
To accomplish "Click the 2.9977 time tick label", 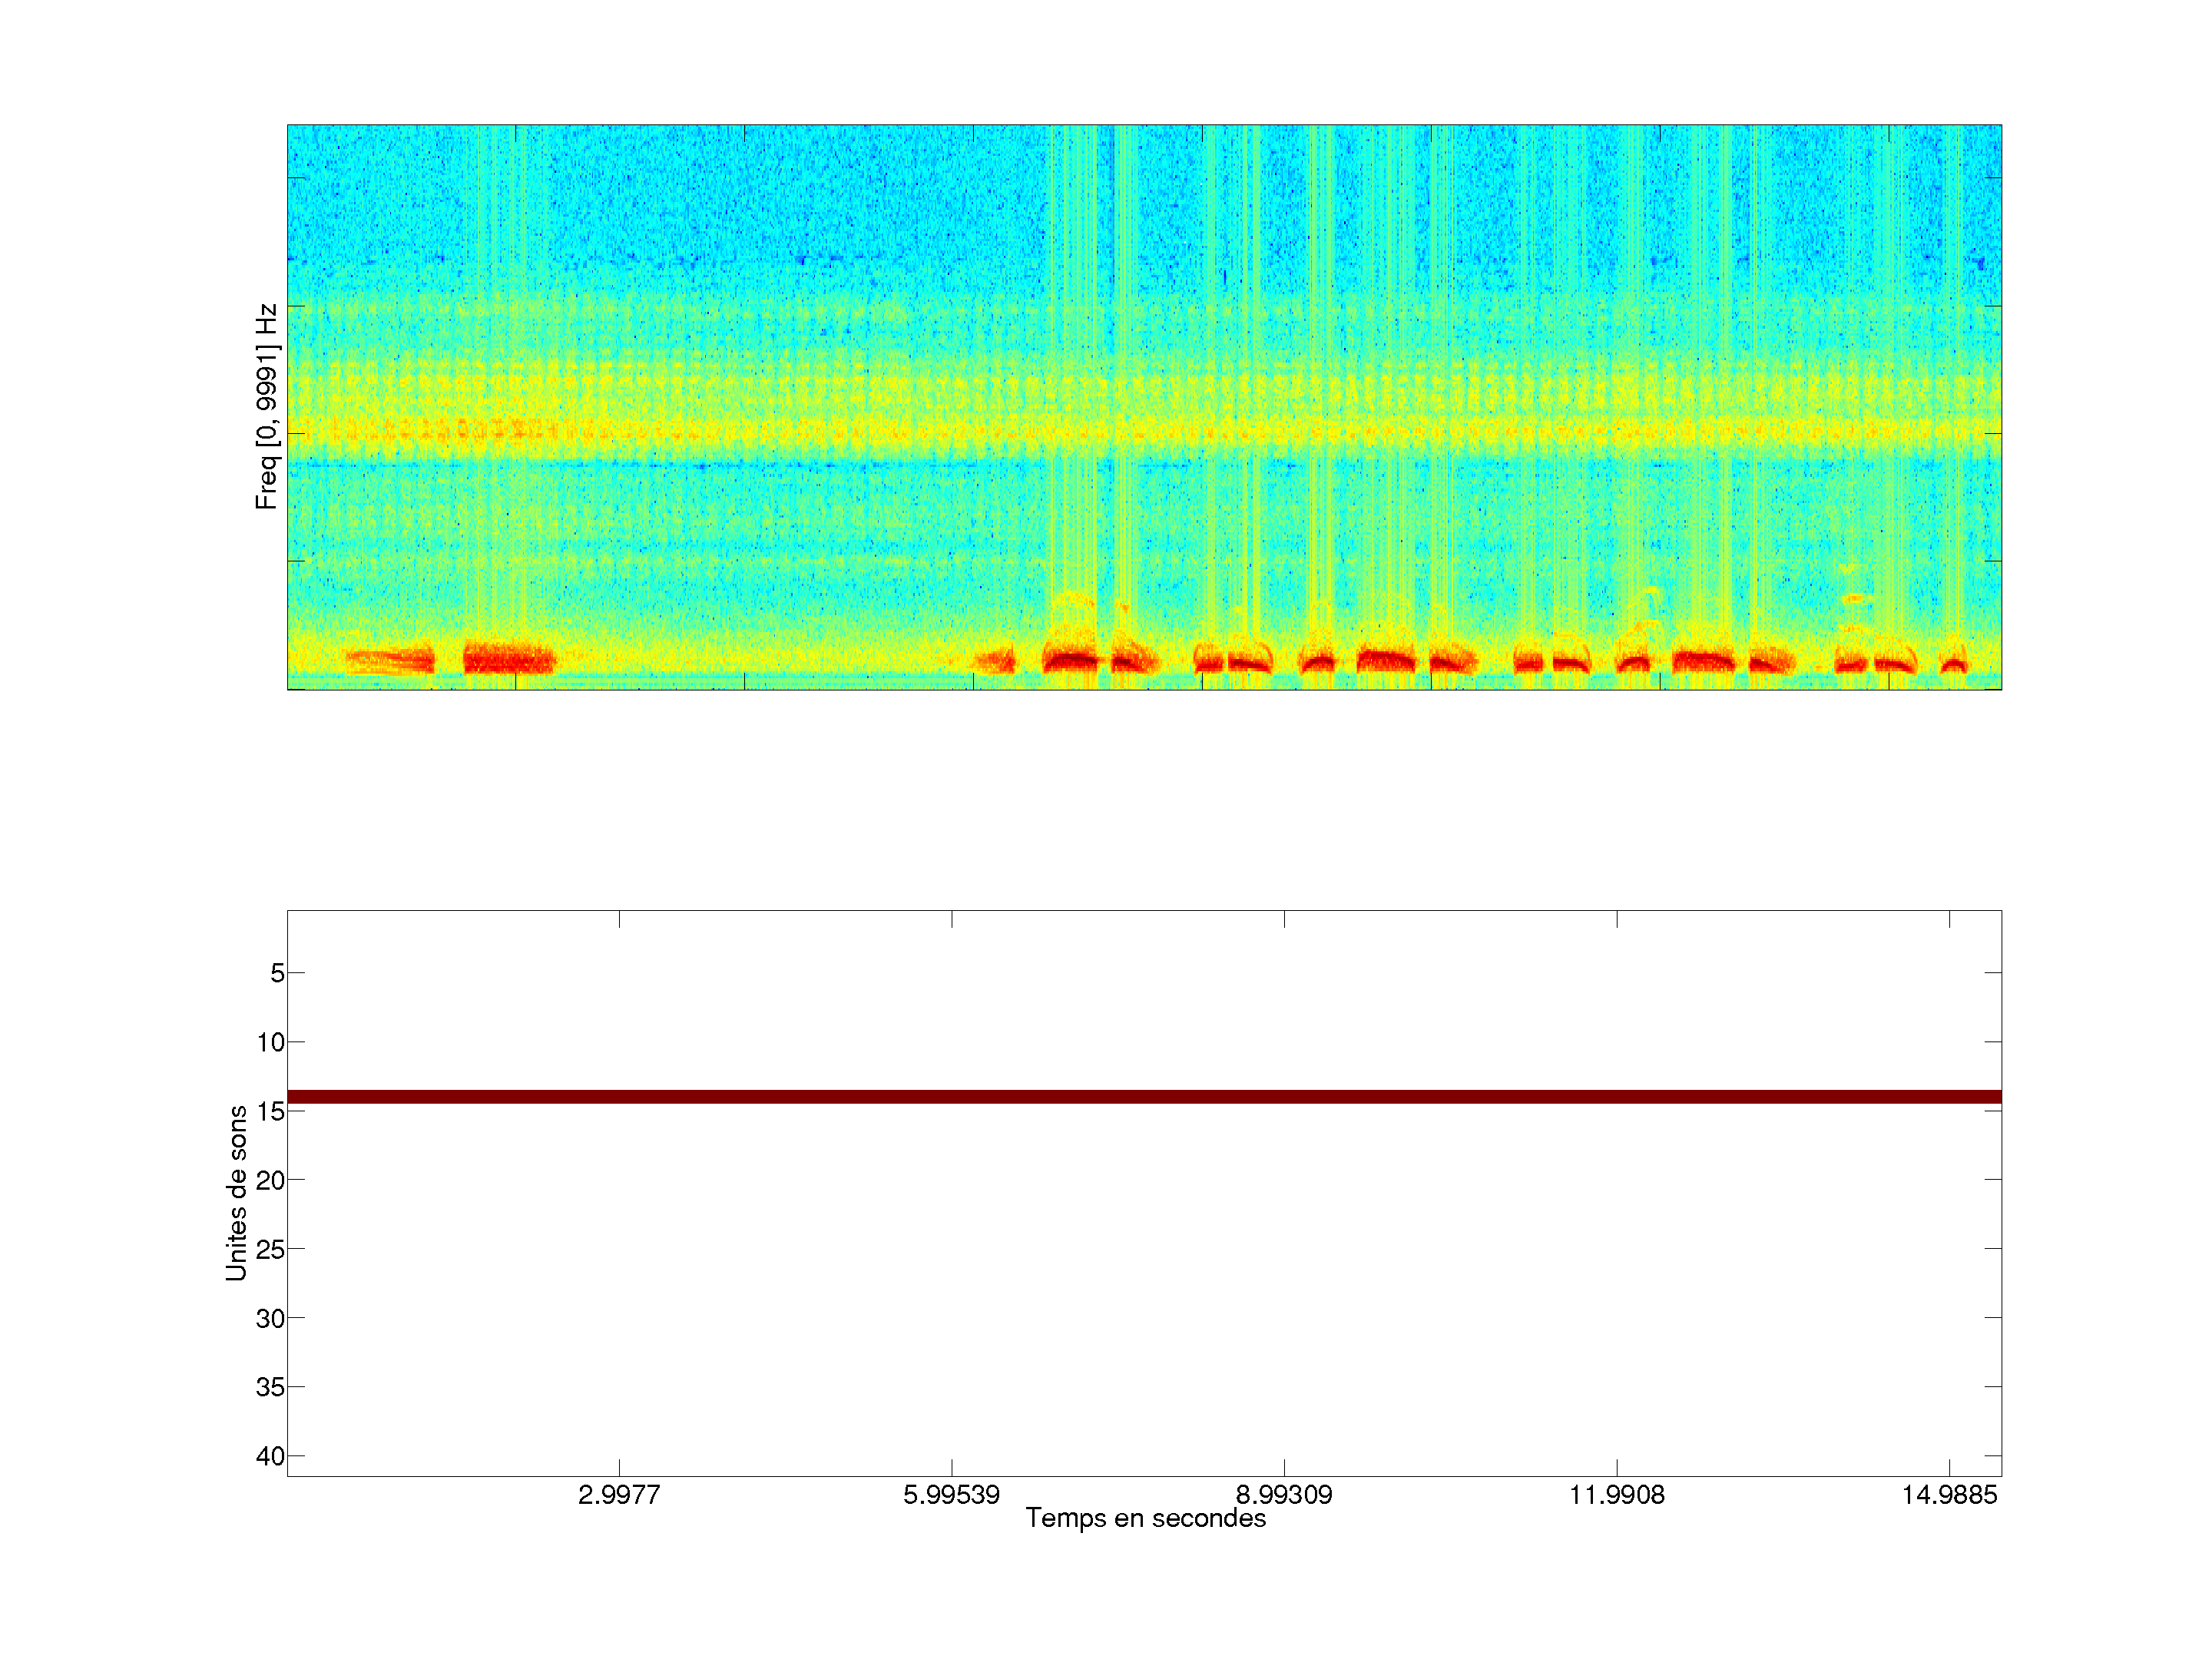I will 618,1495.
